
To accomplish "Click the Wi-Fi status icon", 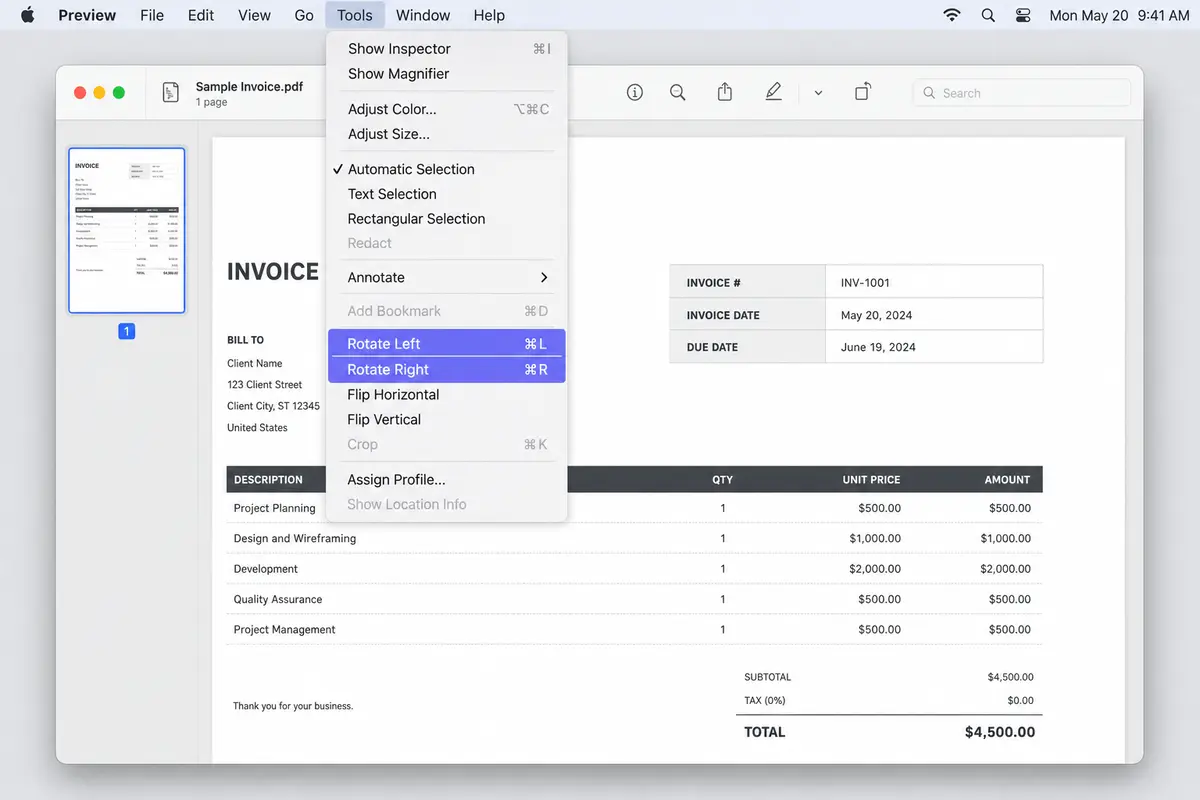I will point(952,15).
